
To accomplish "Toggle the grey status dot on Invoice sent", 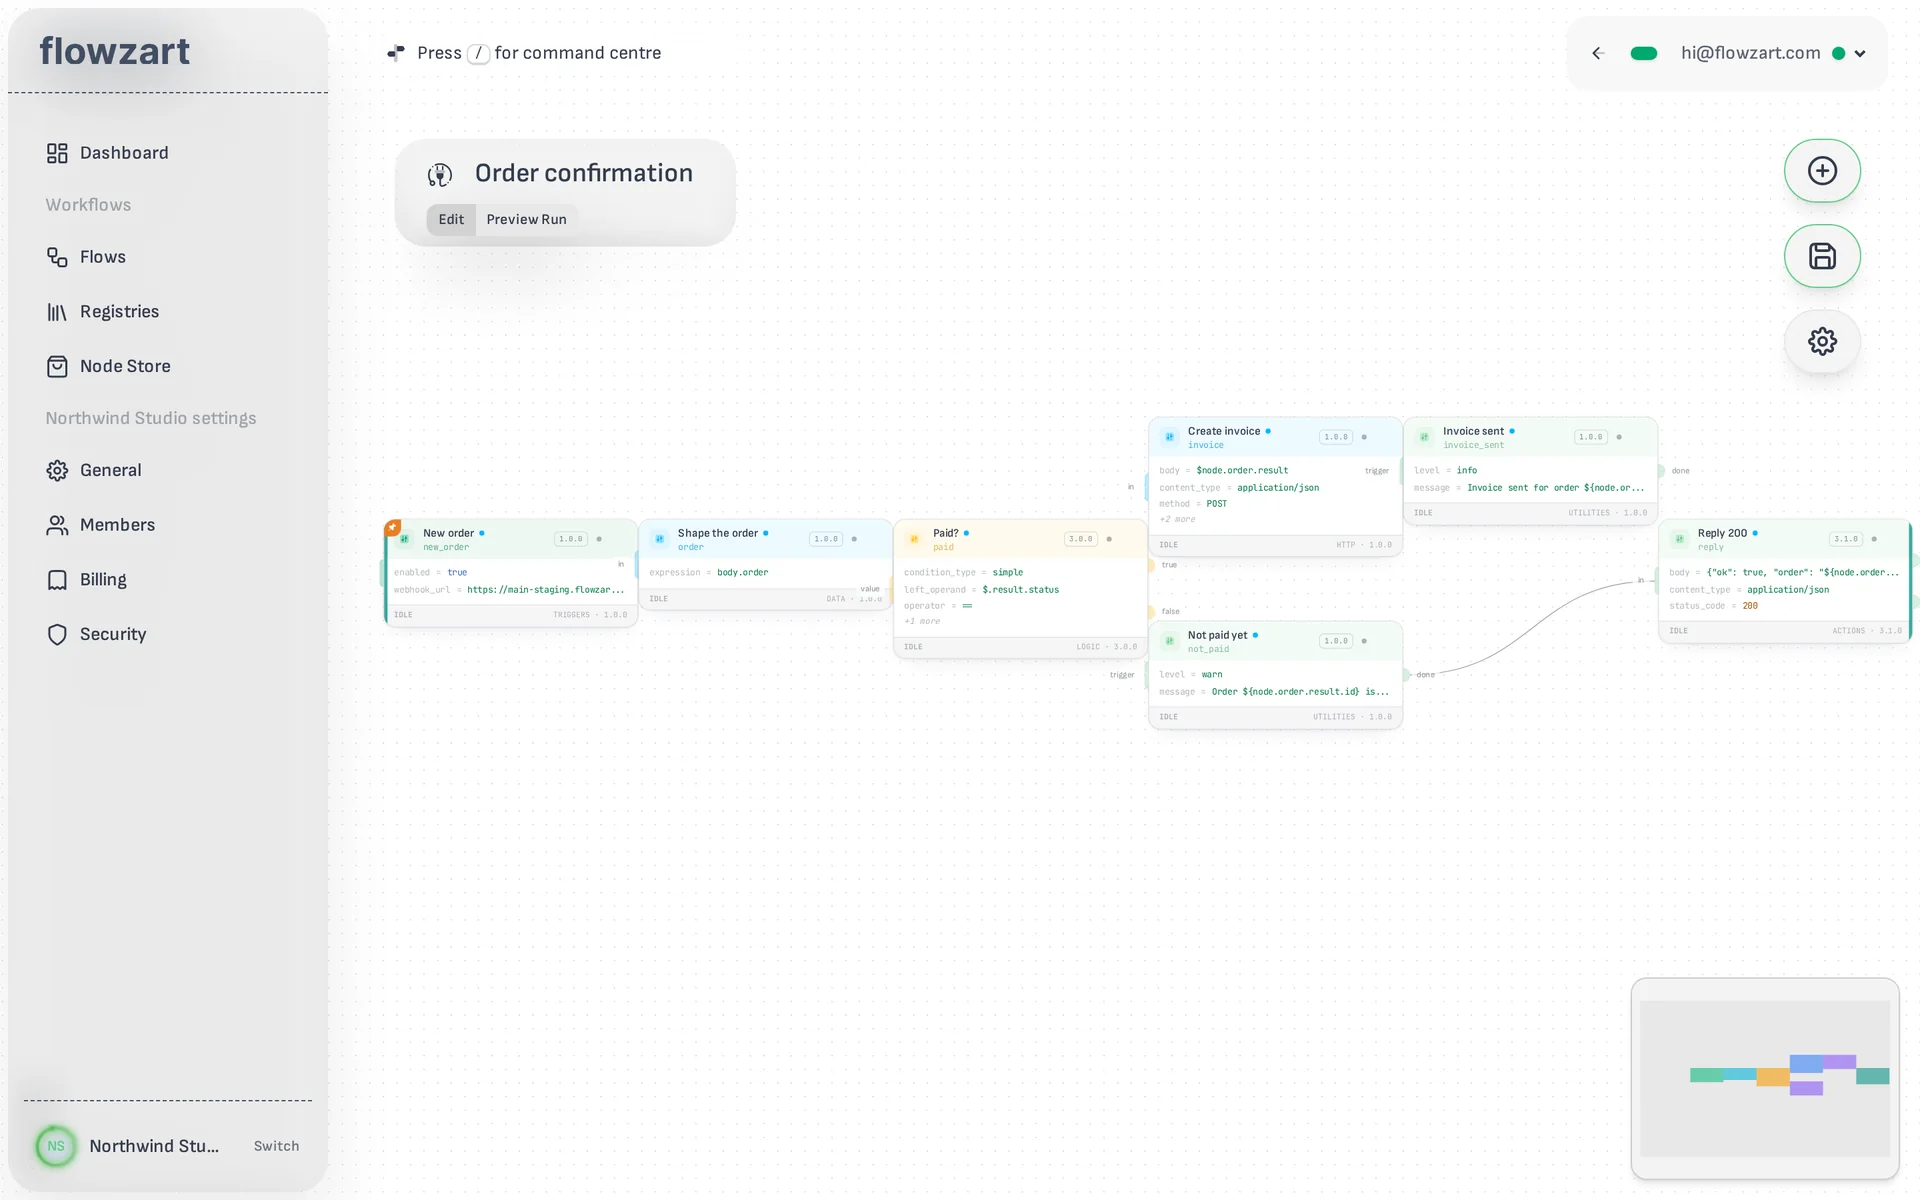I will [x=1619, y=437].
